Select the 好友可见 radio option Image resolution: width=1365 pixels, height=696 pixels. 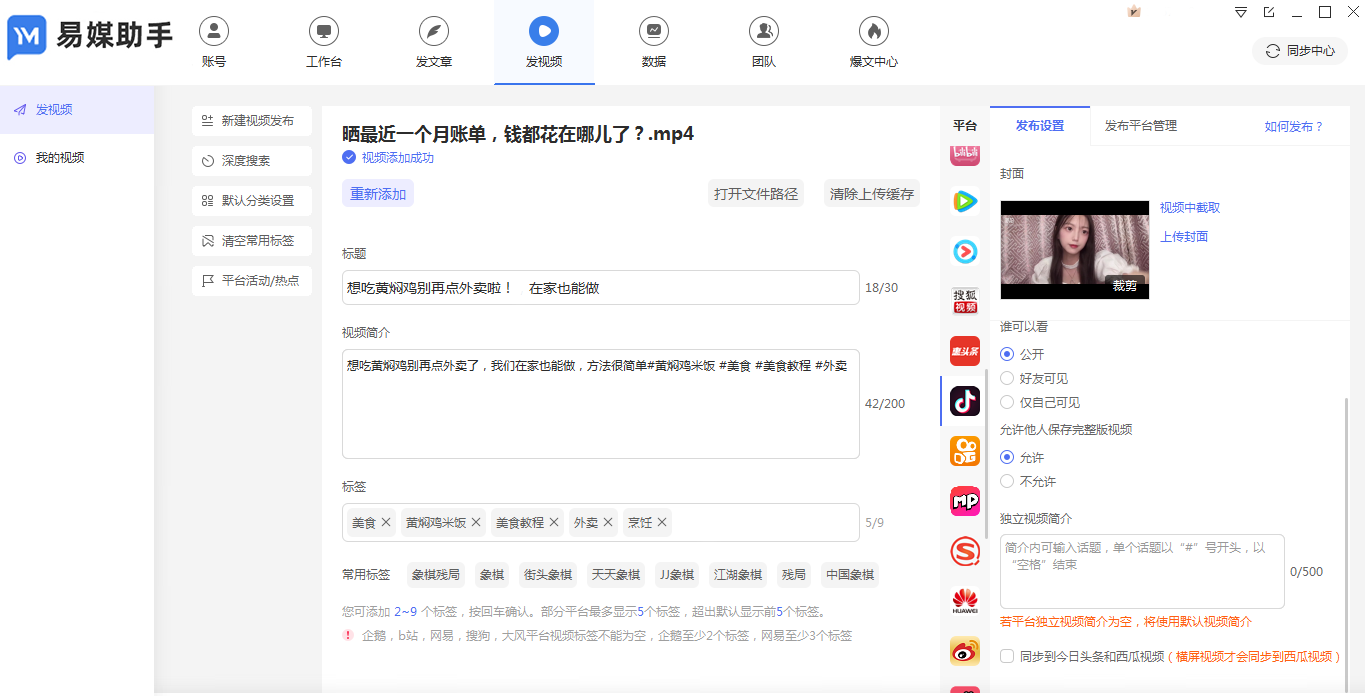point(1007,378)
